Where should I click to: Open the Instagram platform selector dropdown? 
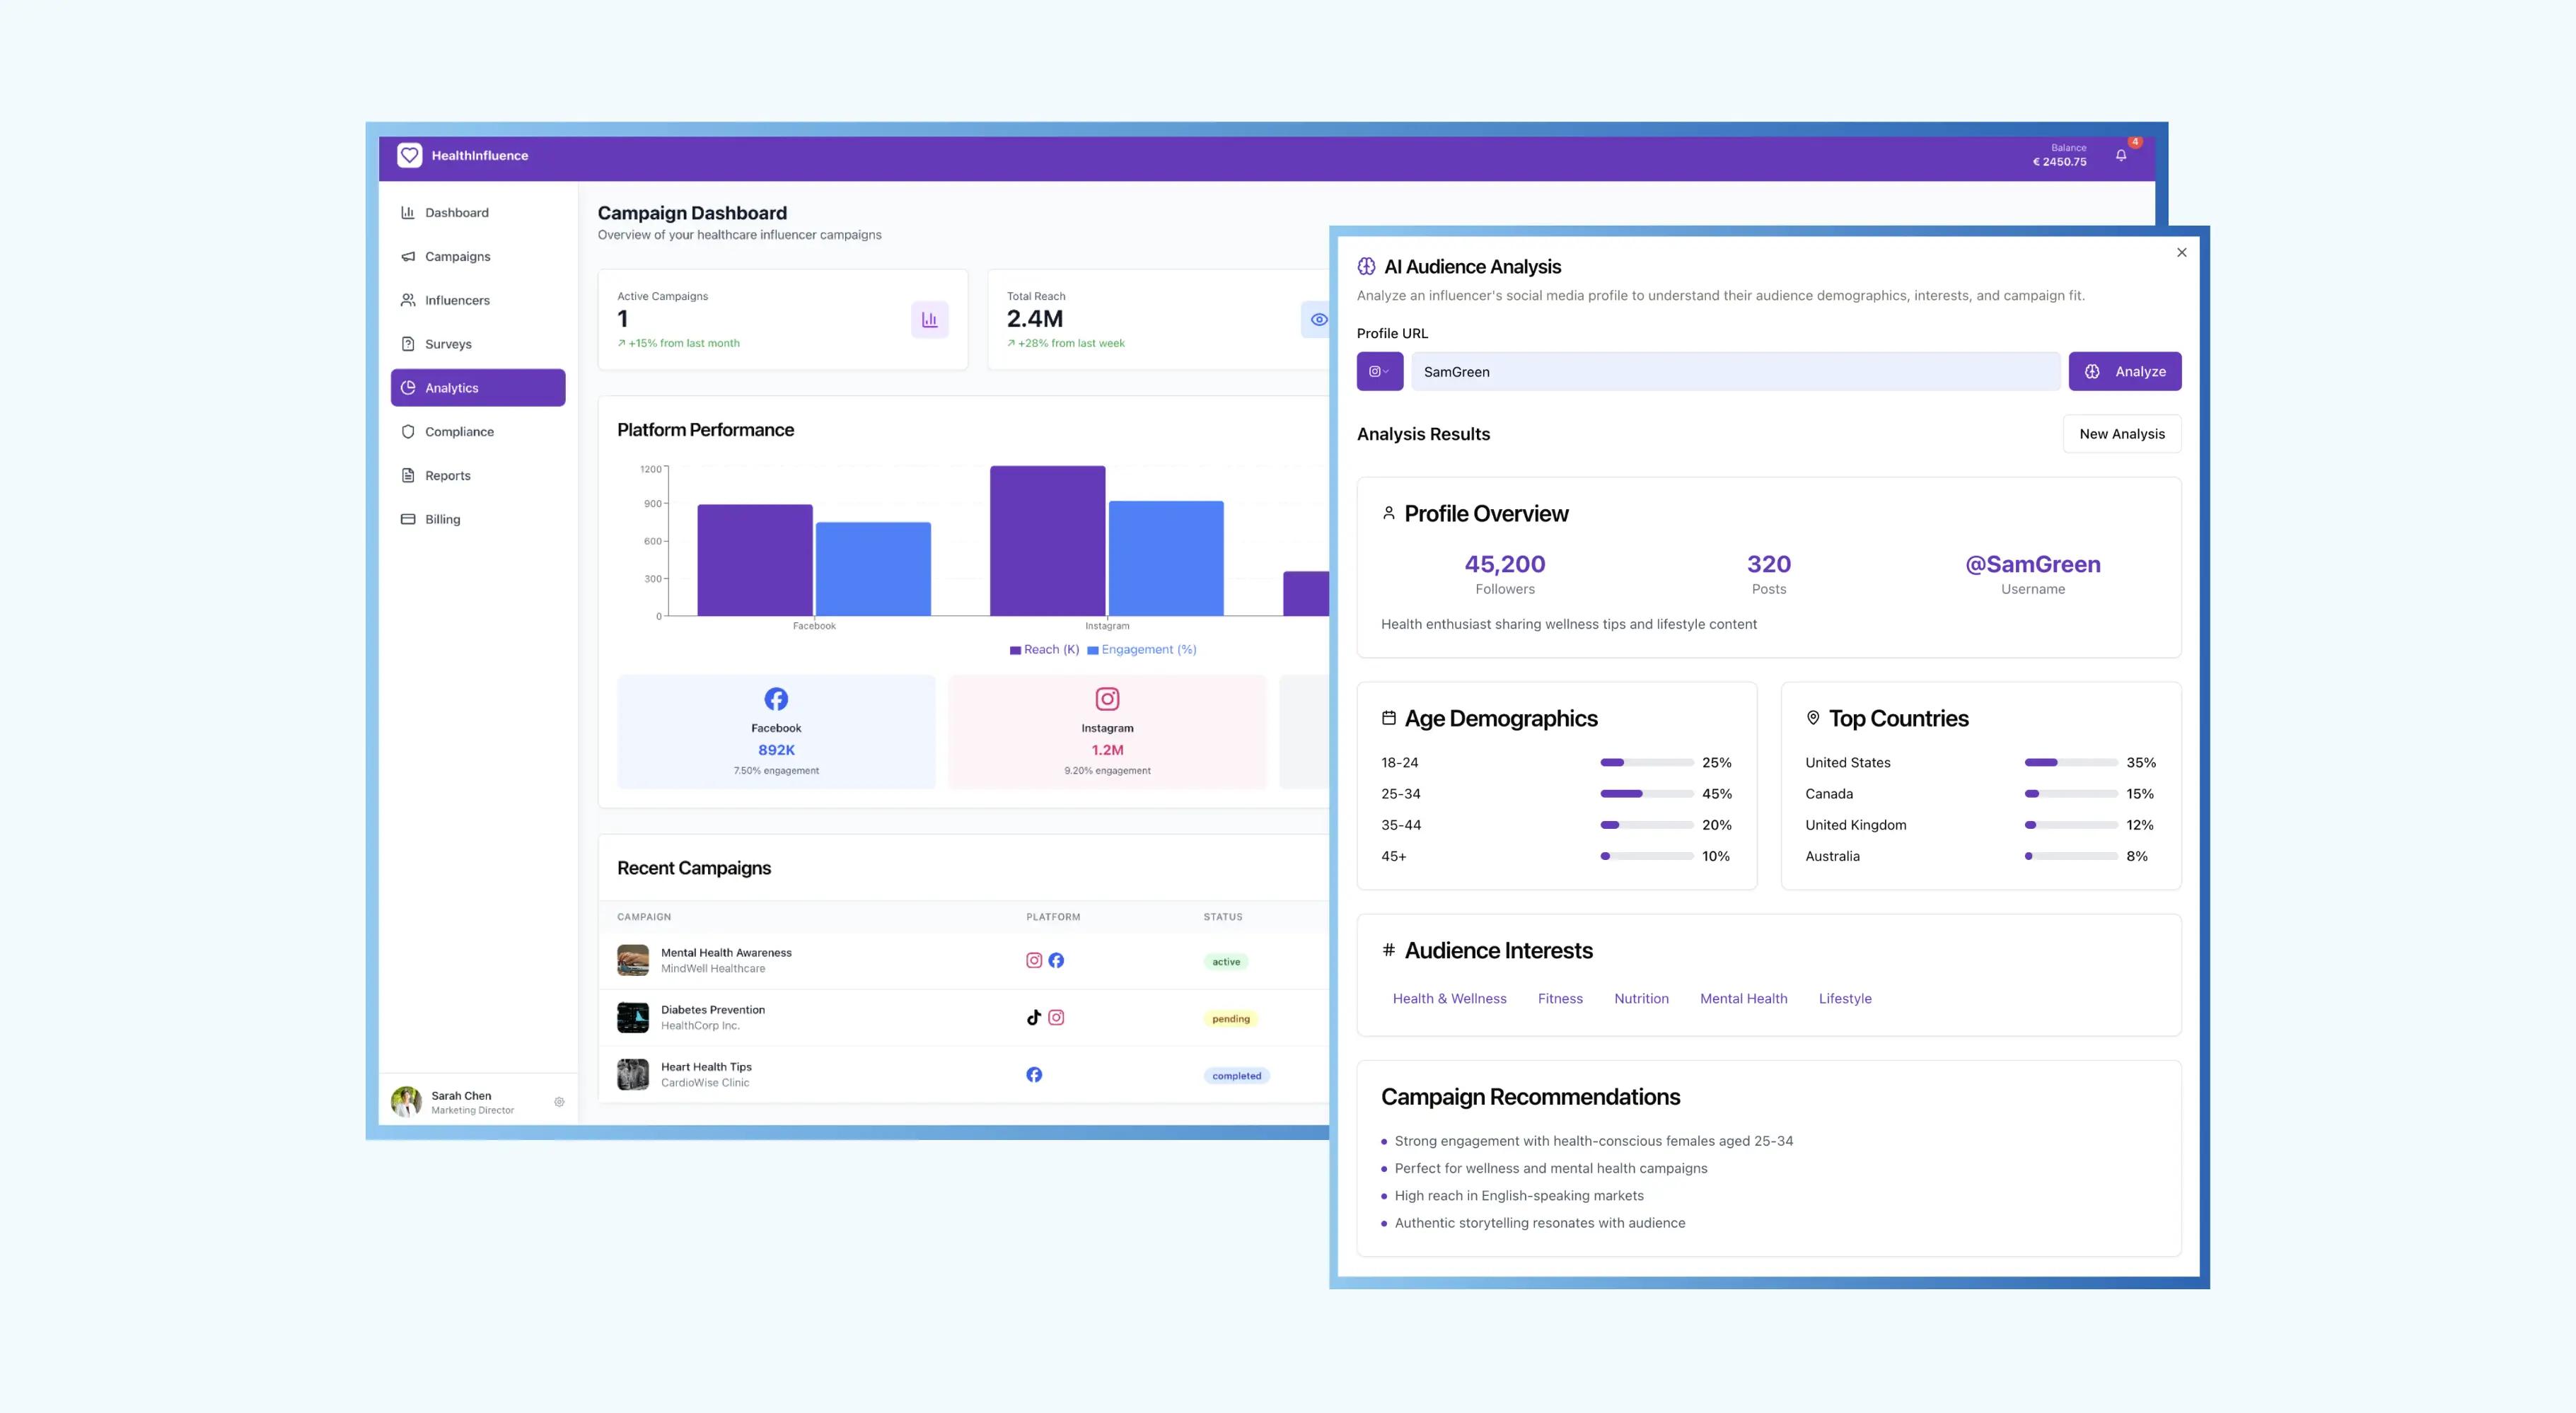point(1379,372)
